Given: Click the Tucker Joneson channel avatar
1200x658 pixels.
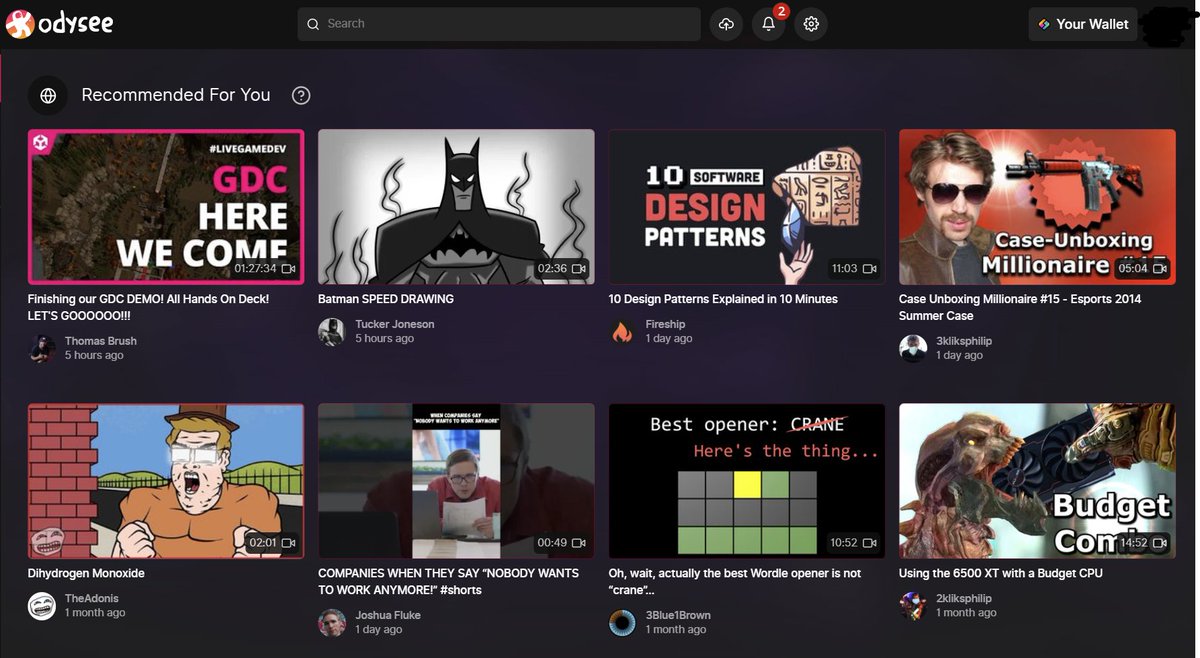Looking at the screenshot, I should point(332,332).
